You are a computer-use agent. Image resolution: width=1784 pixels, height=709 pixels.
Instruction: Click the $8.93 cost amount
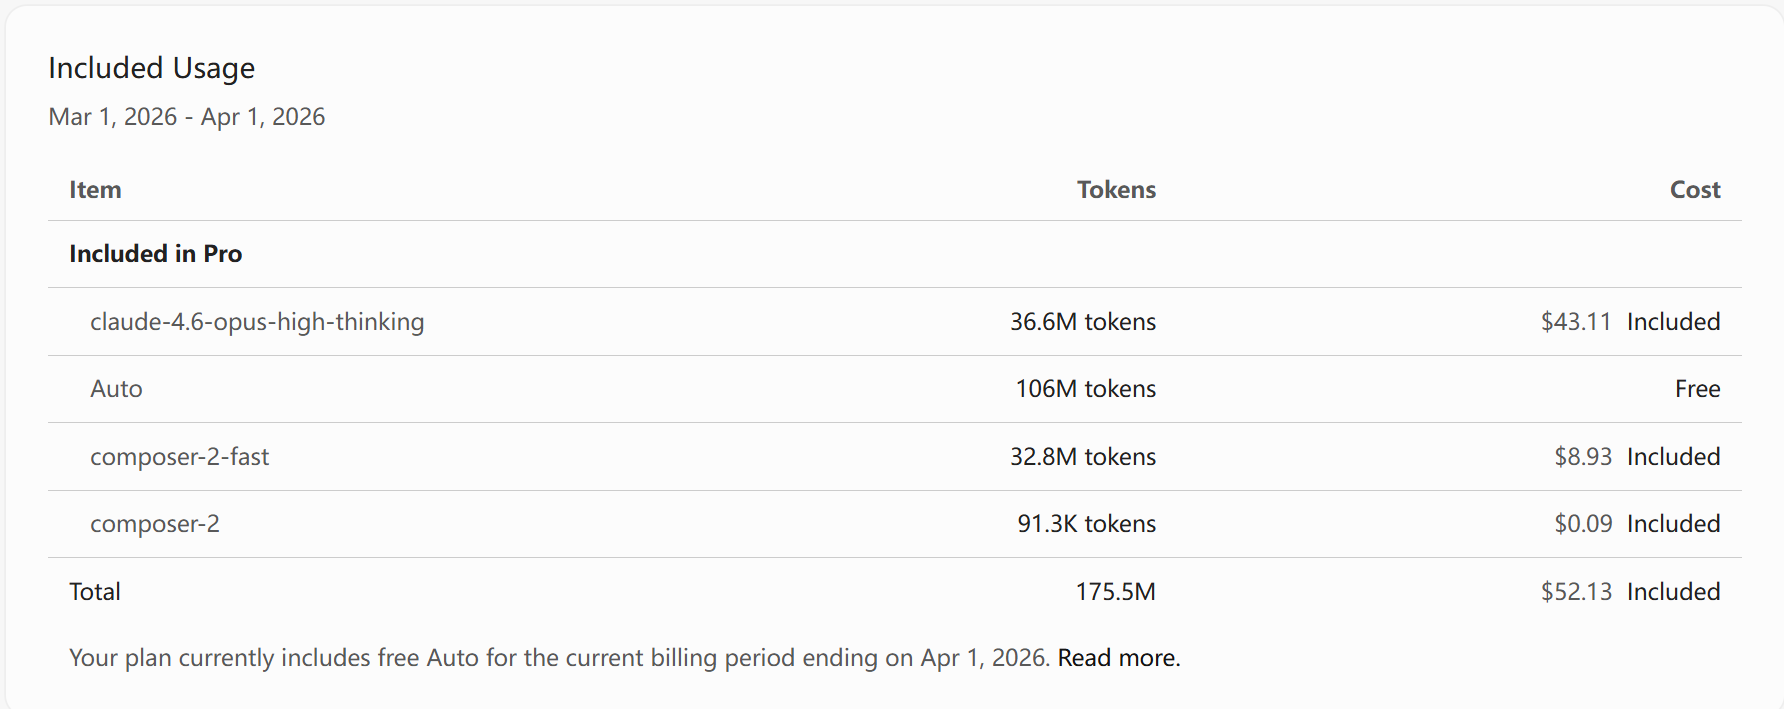[x=1583, y=457]
